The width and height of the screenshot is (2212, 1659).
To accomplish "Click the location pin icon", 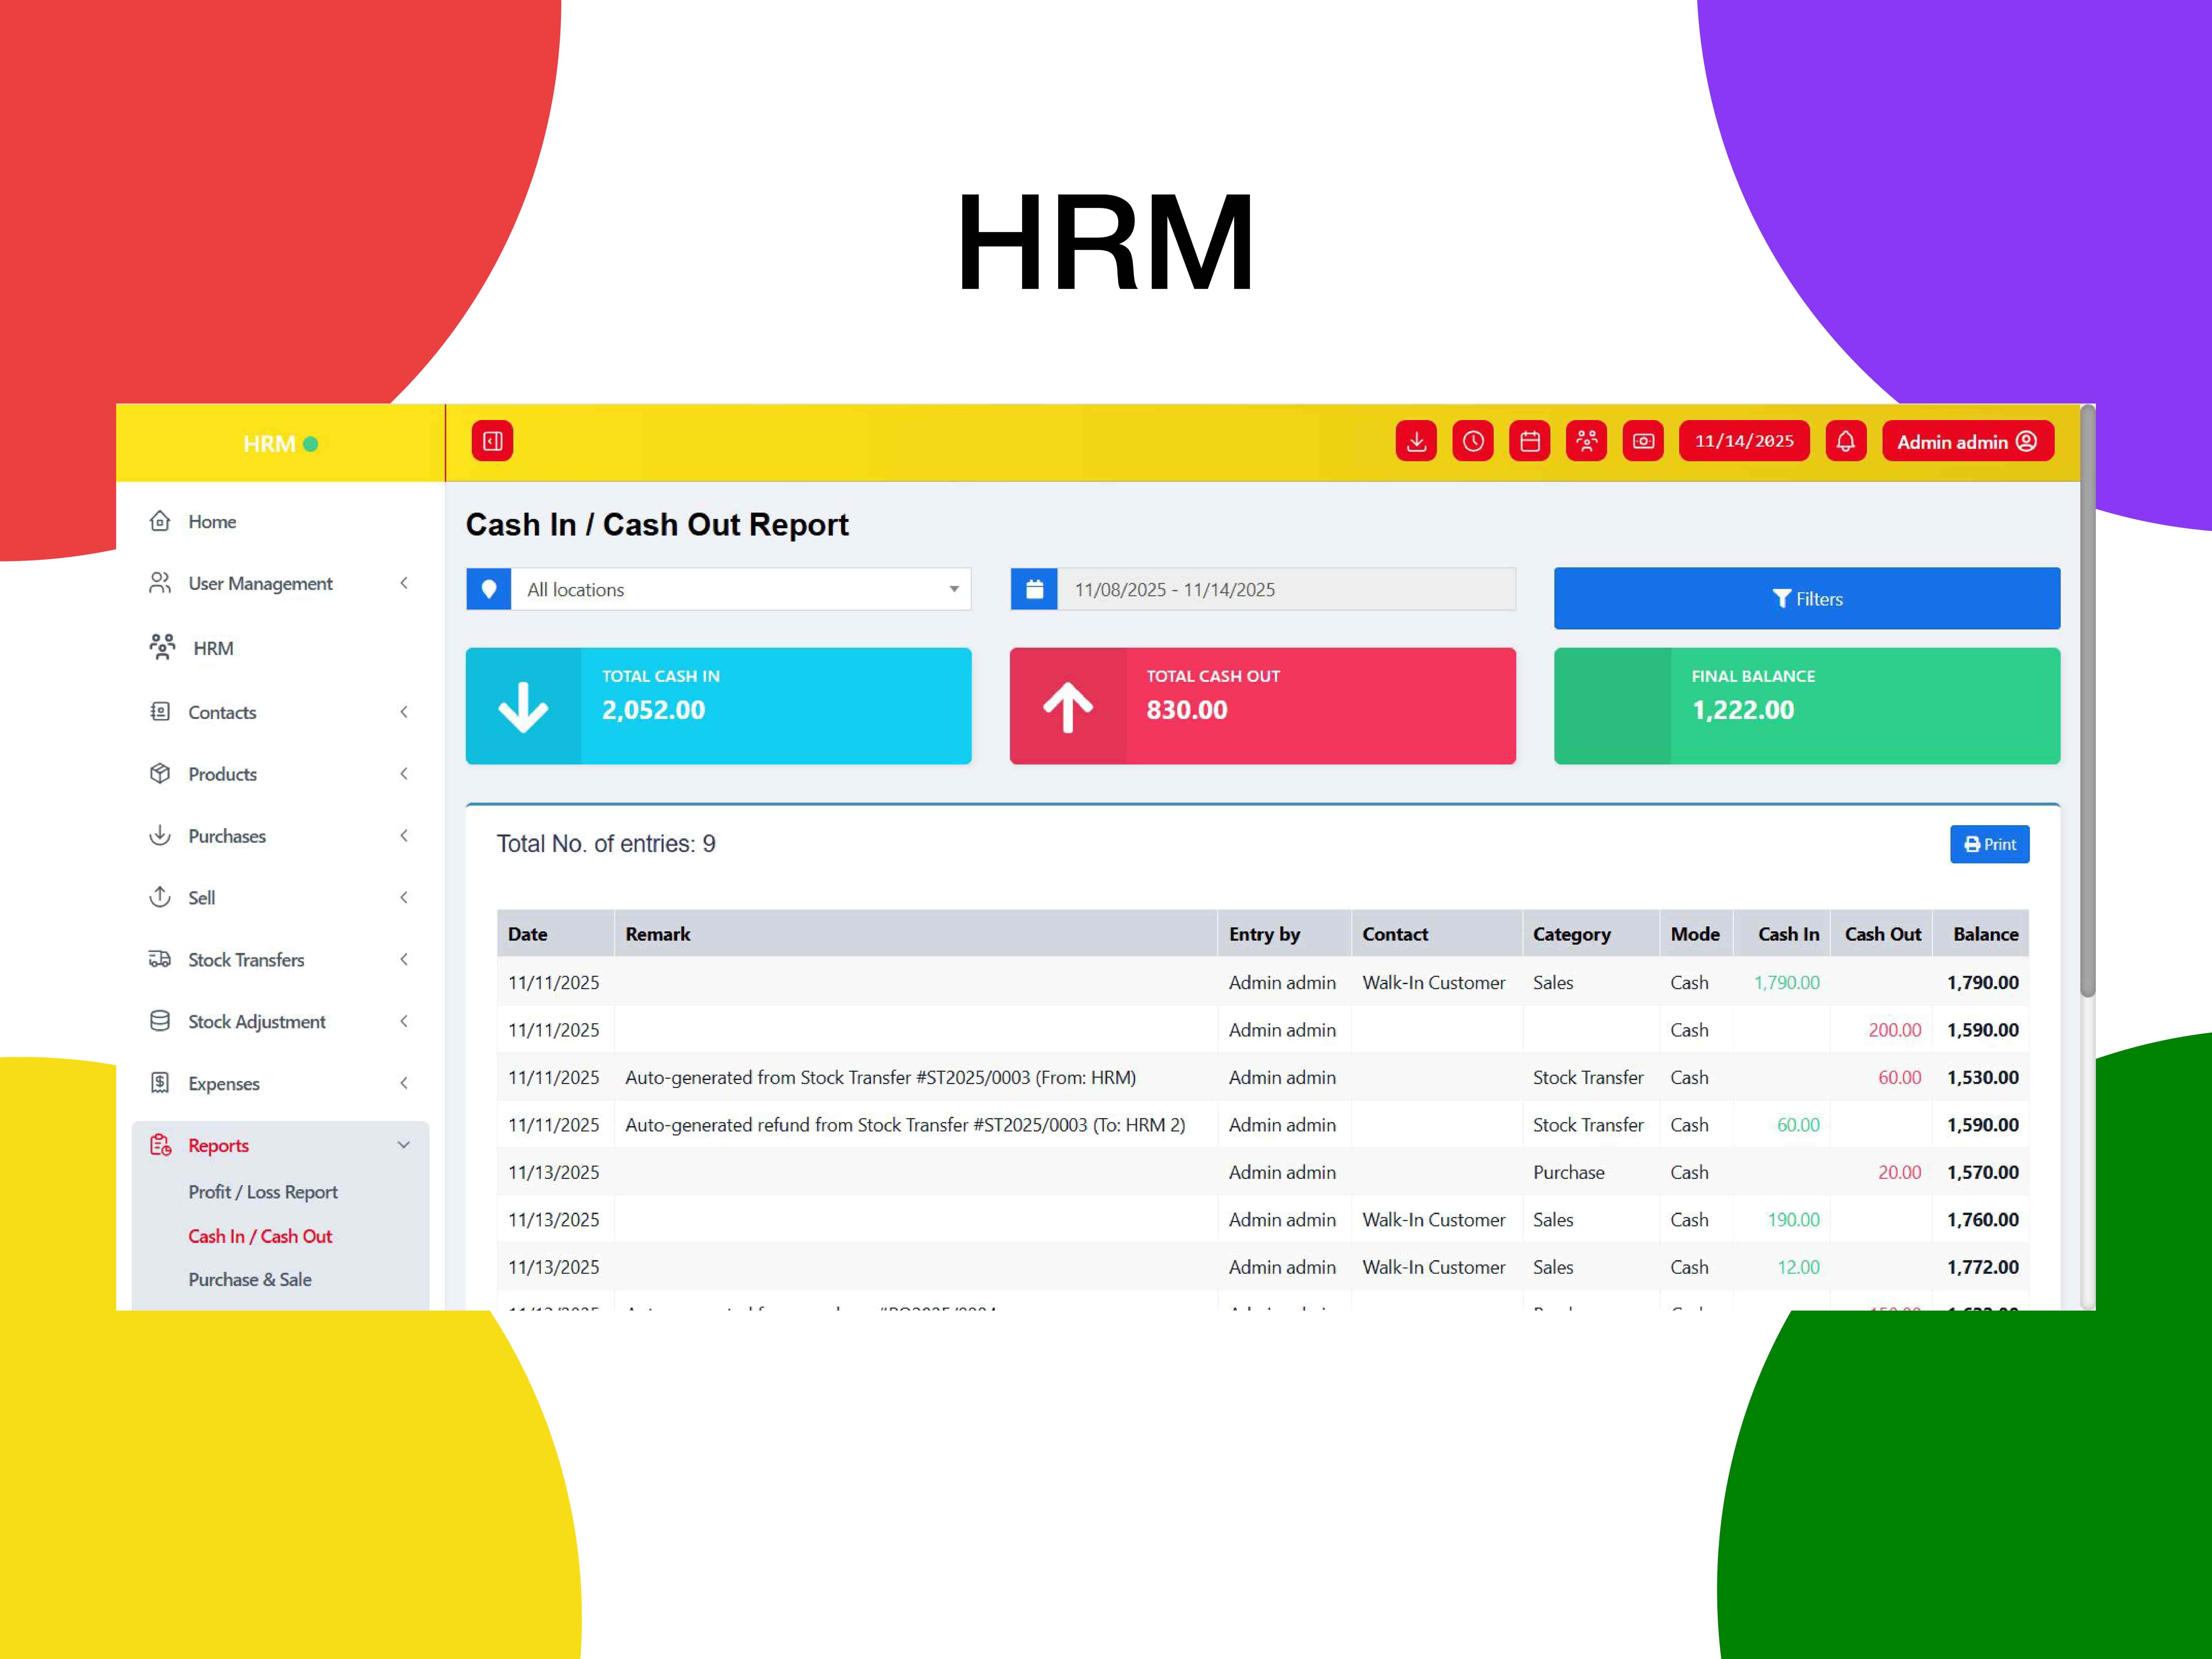I will pyautogui.click(x=489, y=589).
